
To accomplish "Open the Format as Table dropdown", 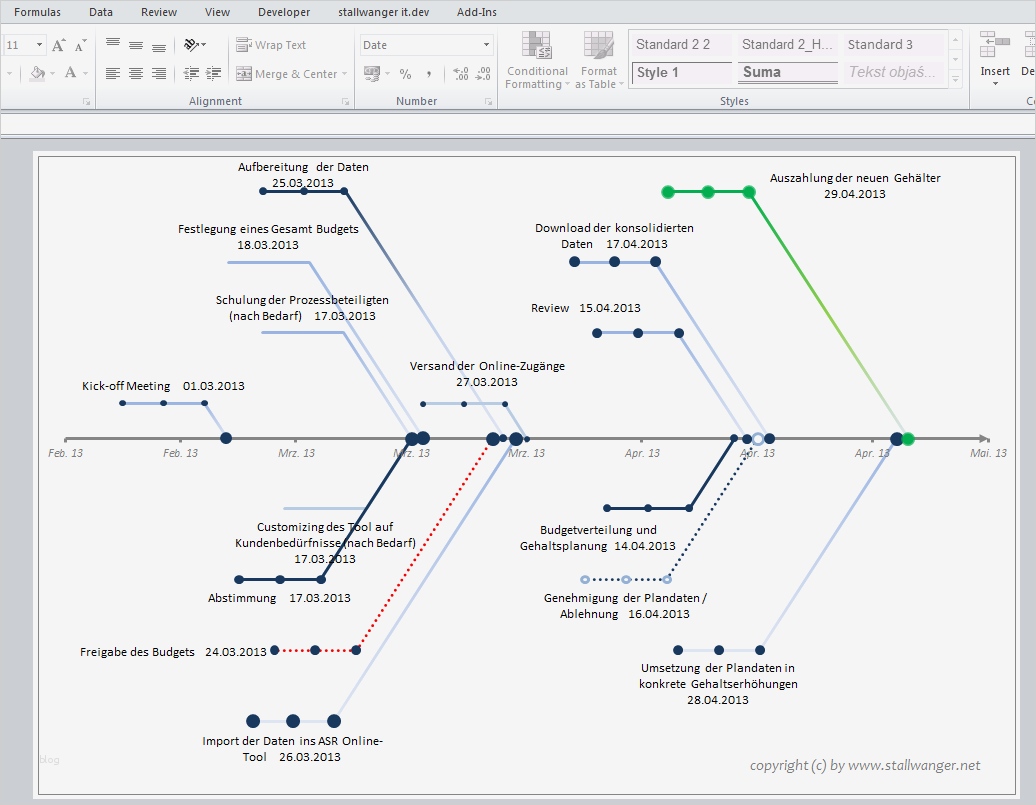I will coord(598,61).
